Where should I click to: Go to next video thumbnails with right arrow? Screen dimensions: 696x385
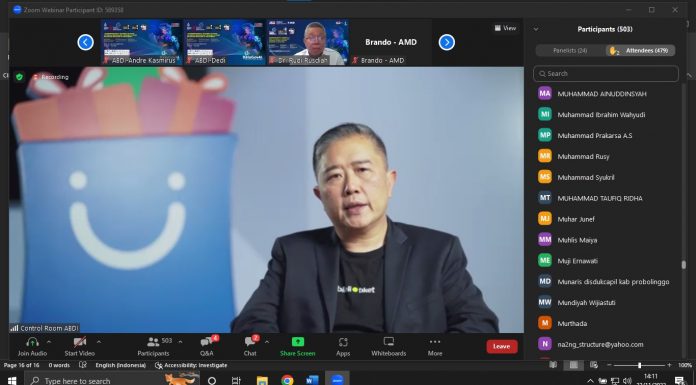pos(447,42)
